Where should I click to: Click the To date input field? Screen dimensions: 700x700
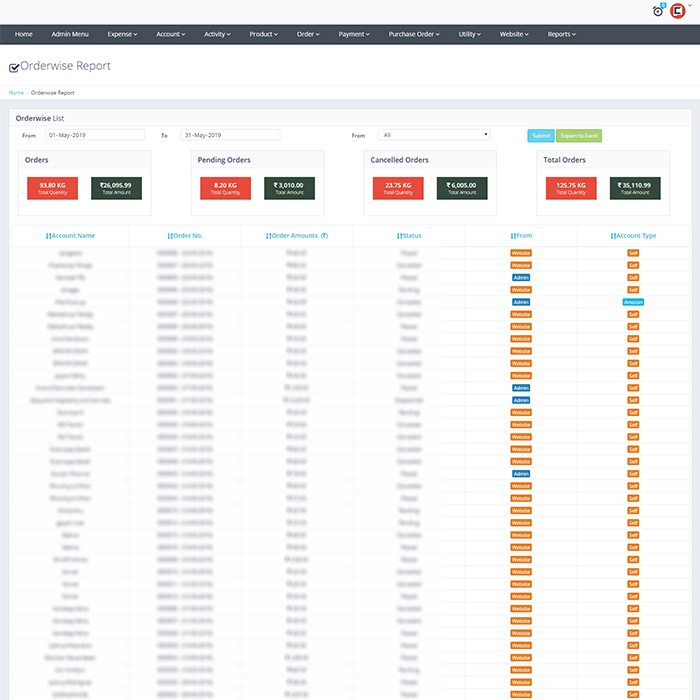point(230,135)
